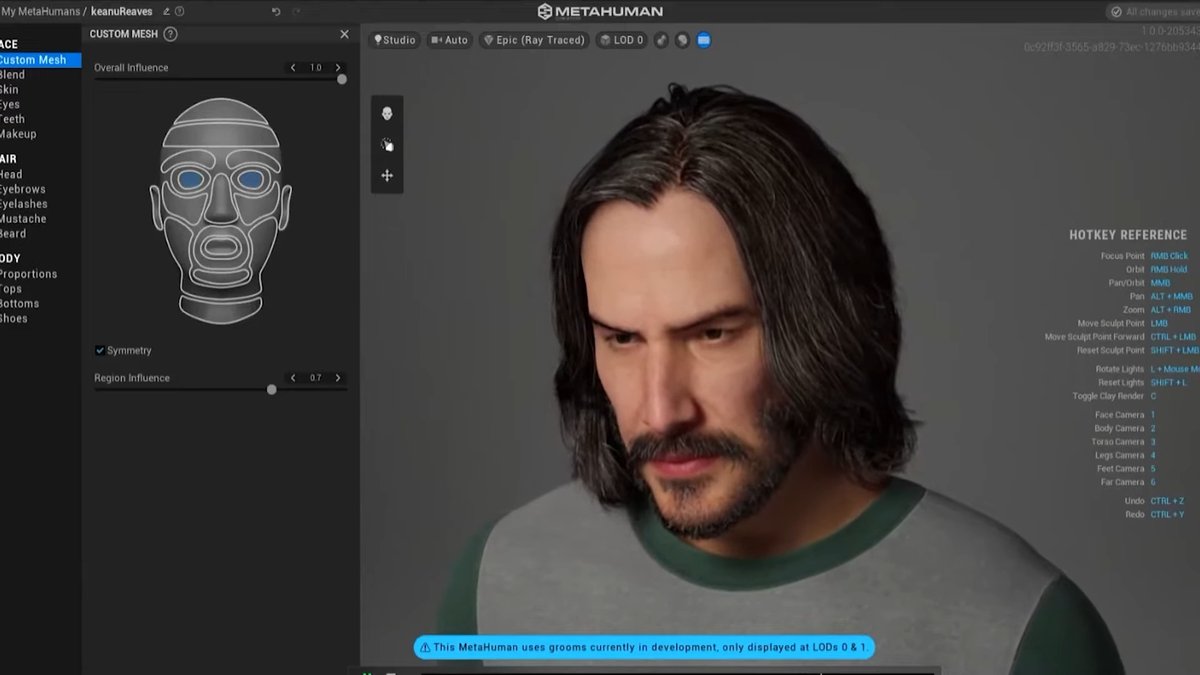Go to My MetaHumans breadcrumb
Screen dimensions: 1200x675
pos(40,12)
